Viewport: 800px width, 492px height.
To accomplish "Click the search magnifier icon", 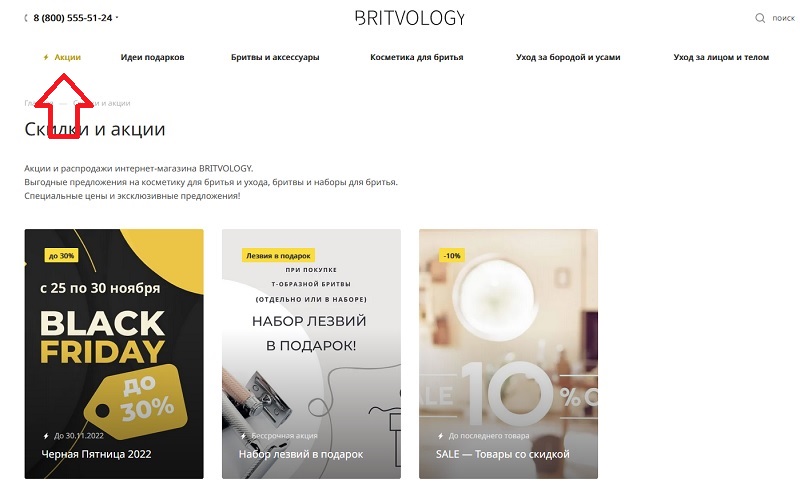I will (x=760, y=18).
